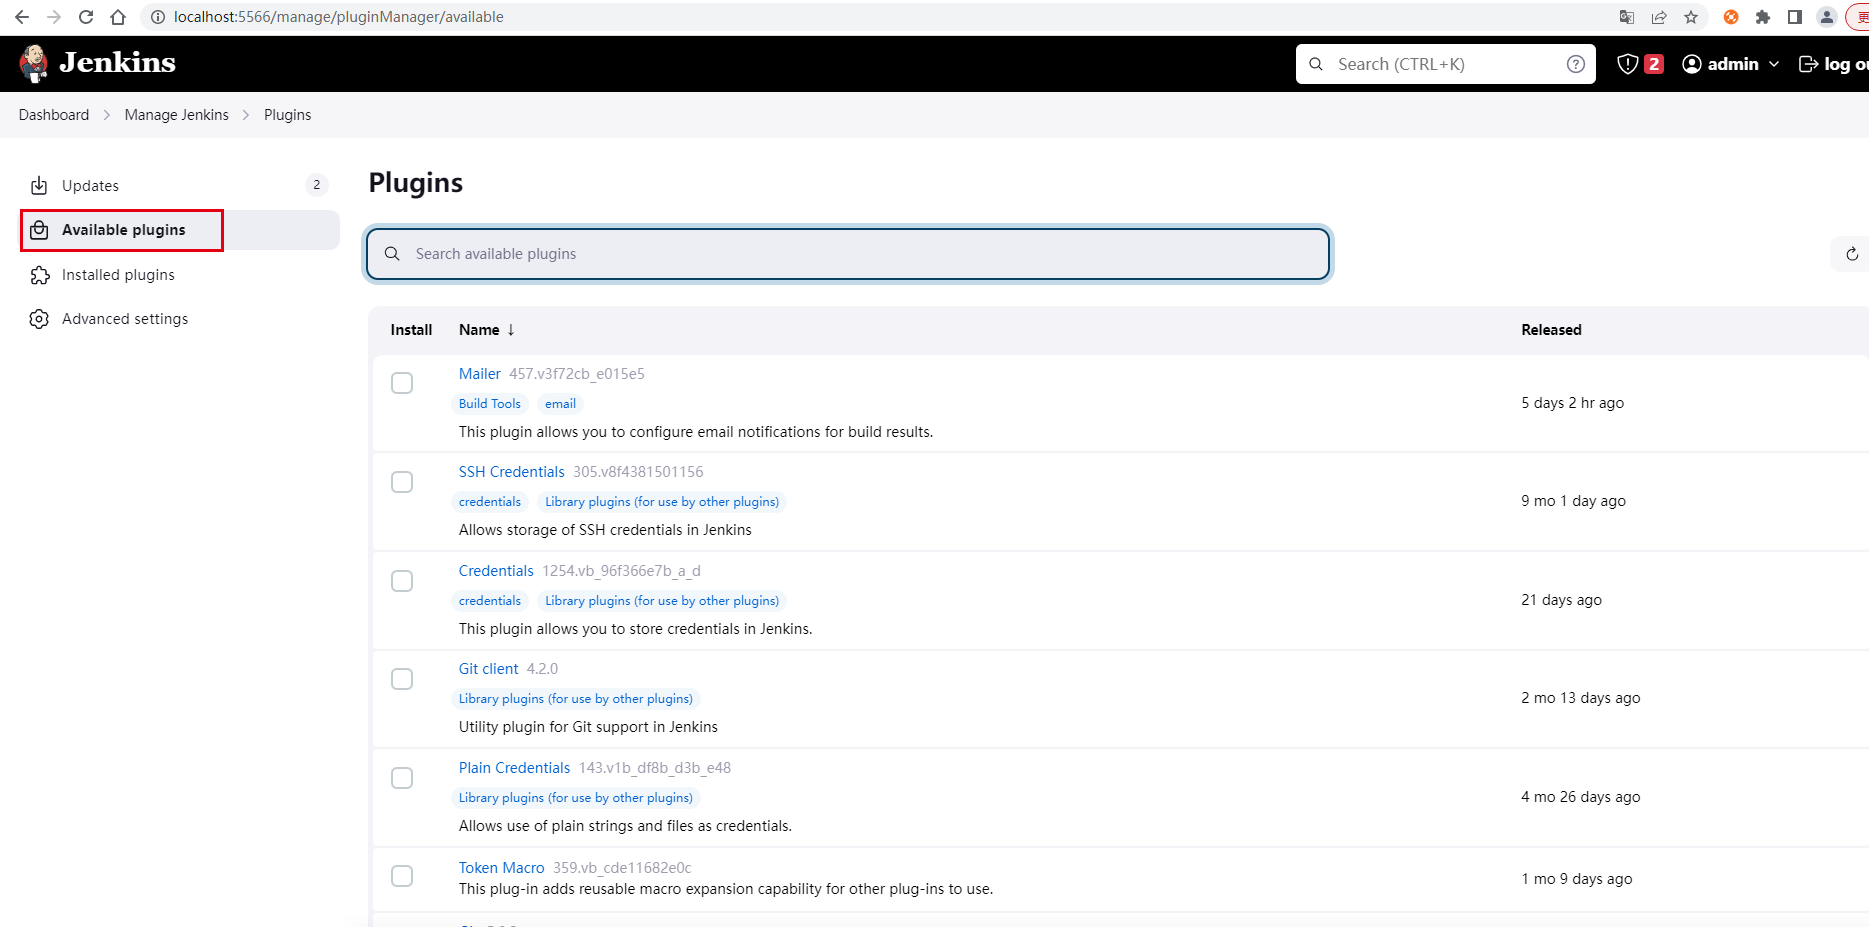Reload the page with browser refresh icon
Viewport: 1869px width, 927px height.
tap(86, 17)
